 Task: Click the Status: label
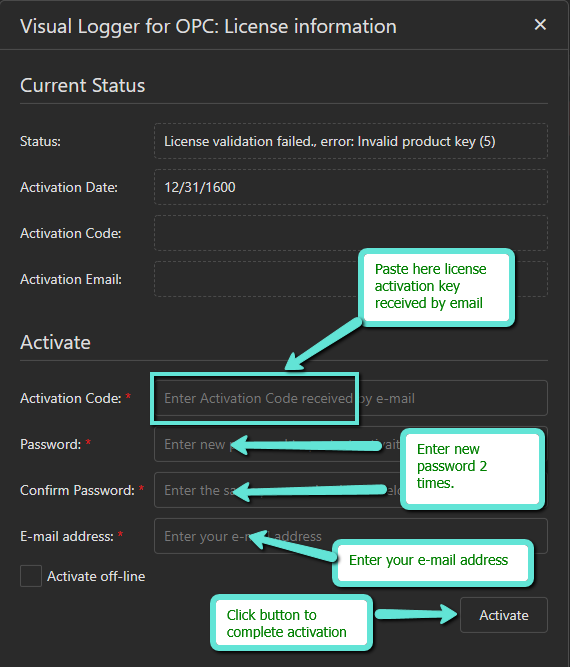[x=40, y=141]
